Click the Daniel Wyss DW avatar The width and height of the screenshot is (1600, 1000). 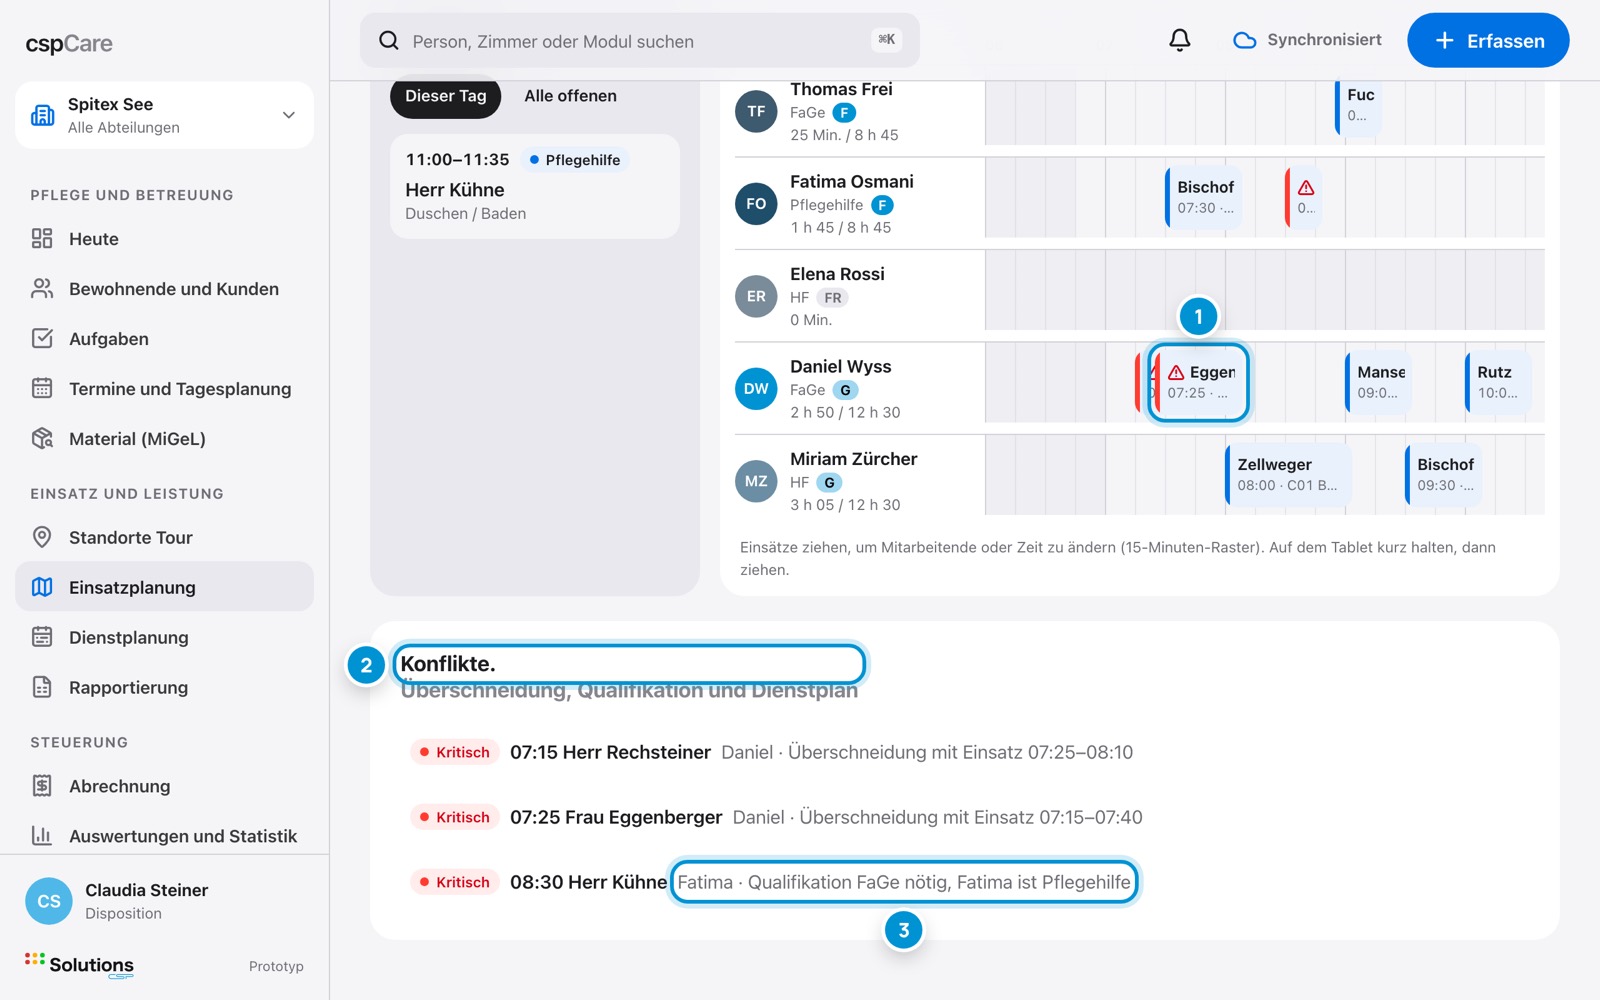(756, 389)
